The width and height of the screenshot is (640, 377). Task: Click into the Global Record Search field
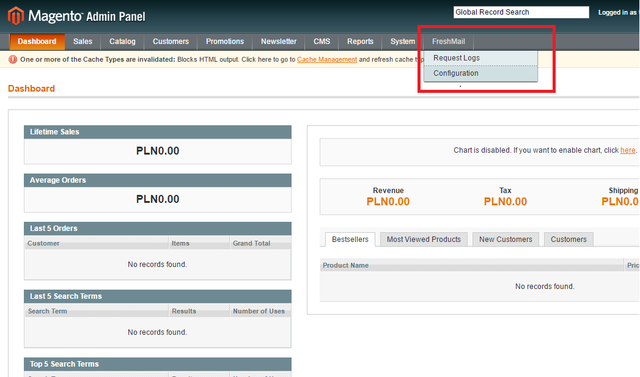coord(521,12)
